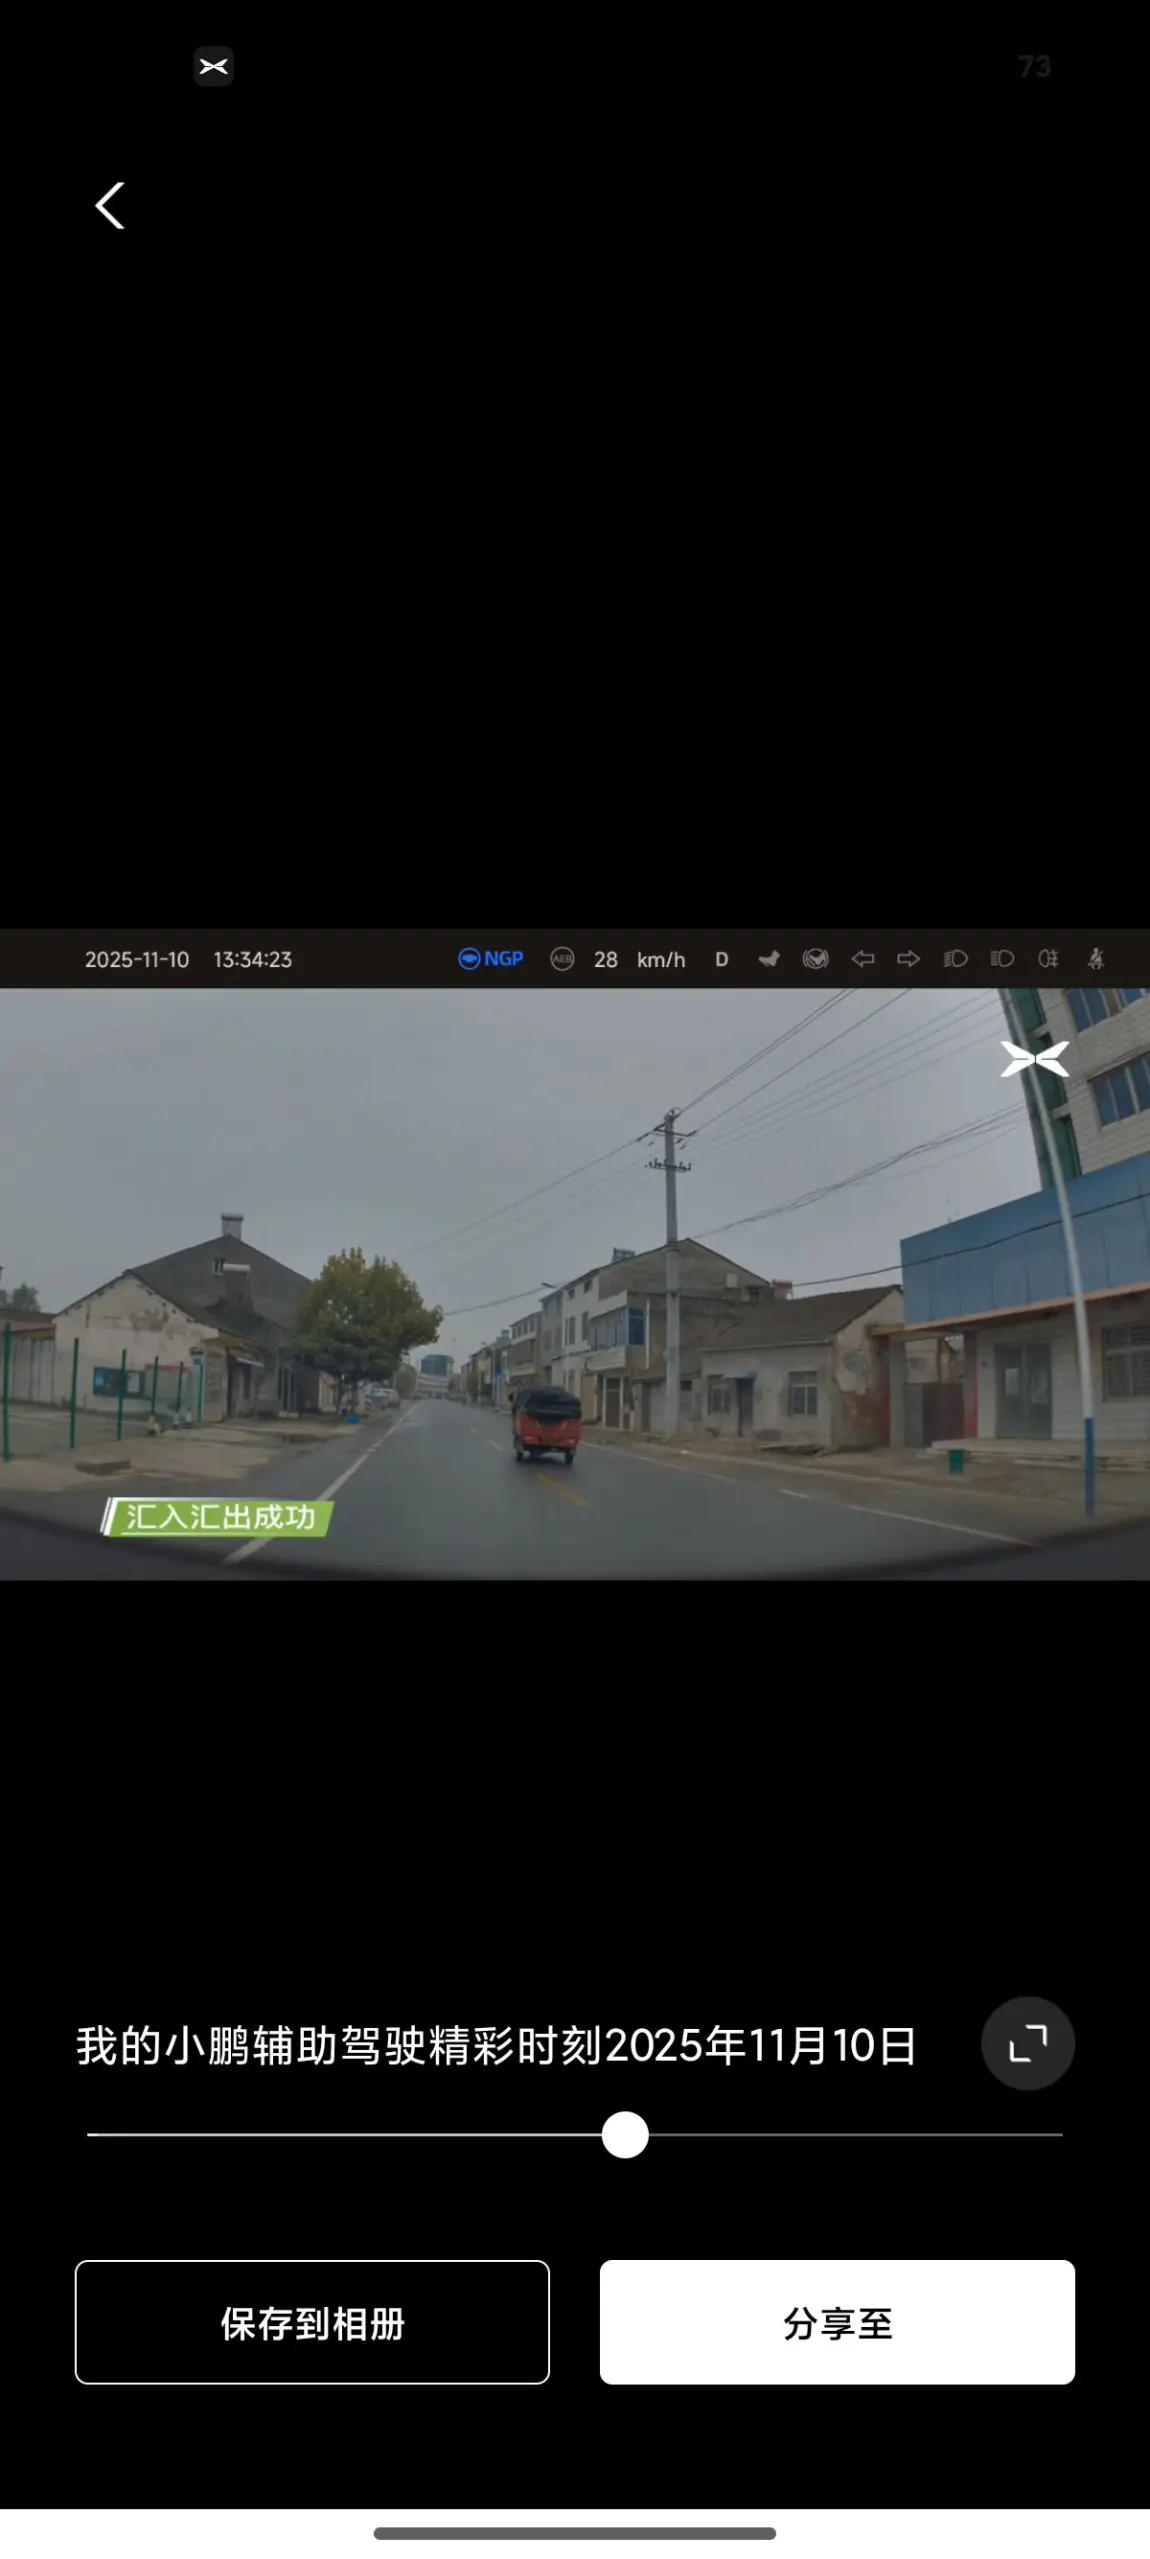Click the 保存到相册 button
This screenshot has height=2559, width=1150.
tap(312, 2322)
